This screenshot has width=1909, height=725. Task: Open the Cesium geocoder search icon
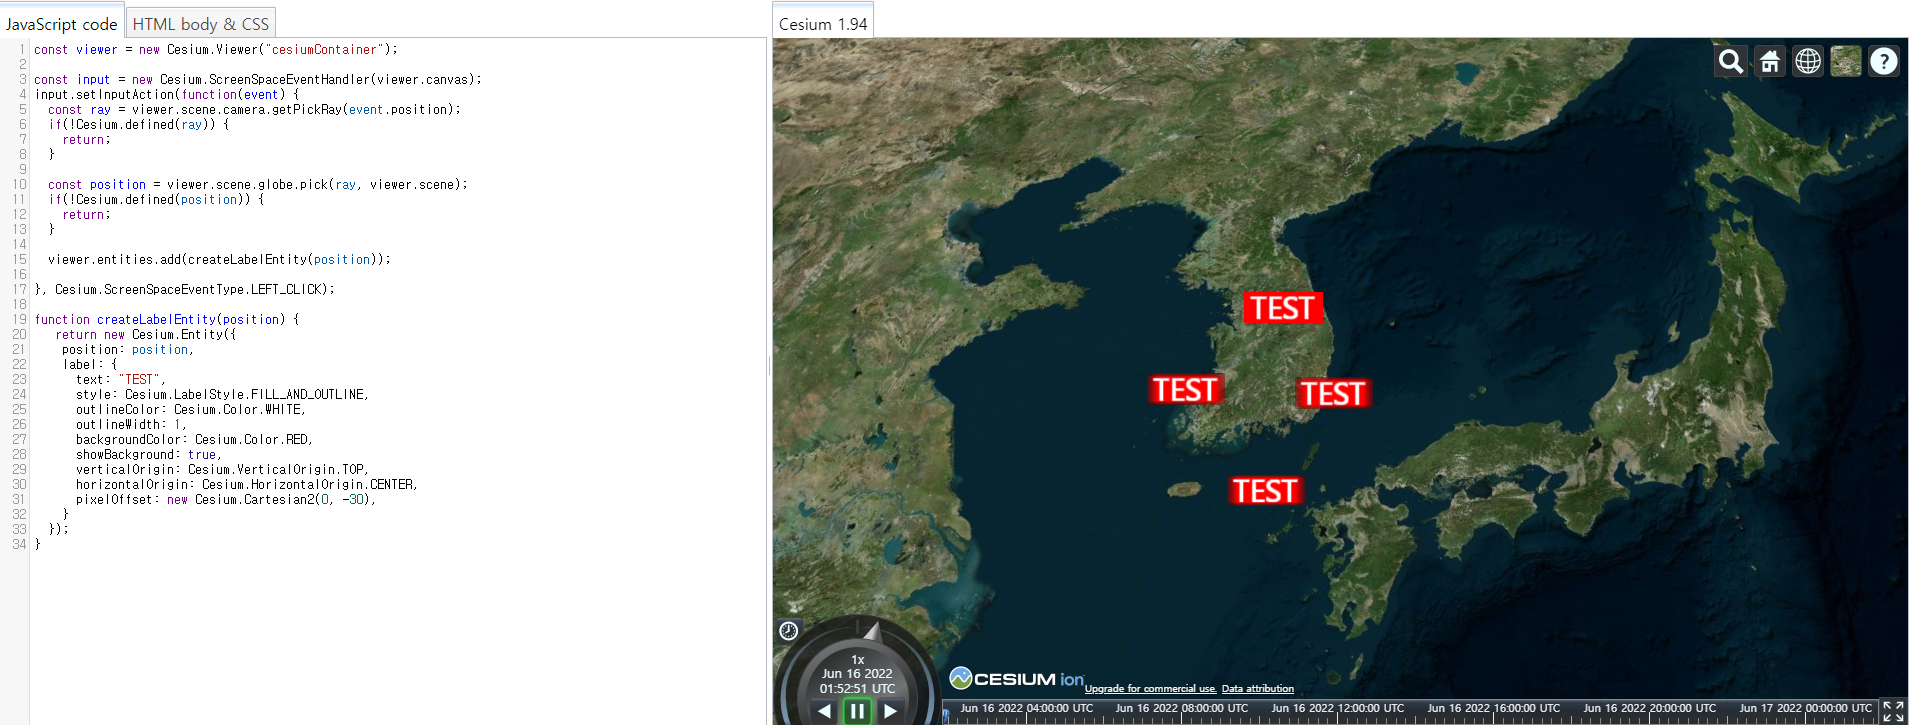pos(1731,62)
